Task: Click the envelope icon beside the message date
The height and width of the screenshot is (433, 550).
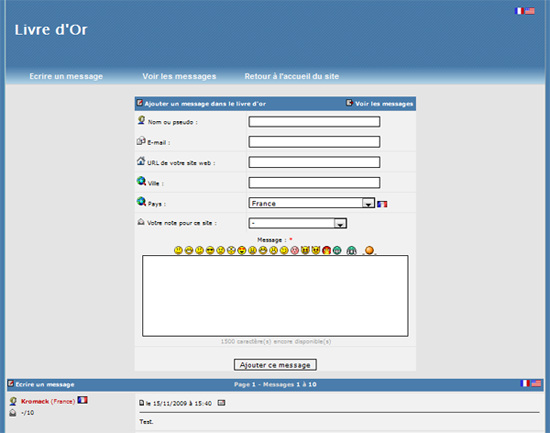Action: tap(221, 403)
